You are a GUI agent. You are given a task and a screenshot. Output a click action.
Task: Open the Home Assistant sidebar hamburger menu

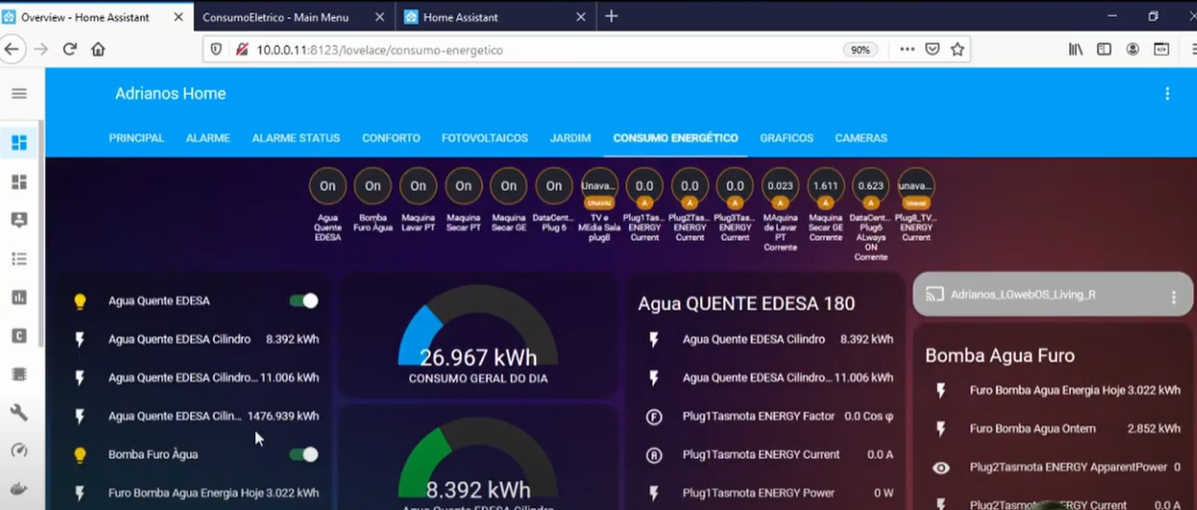coord(19,94)
